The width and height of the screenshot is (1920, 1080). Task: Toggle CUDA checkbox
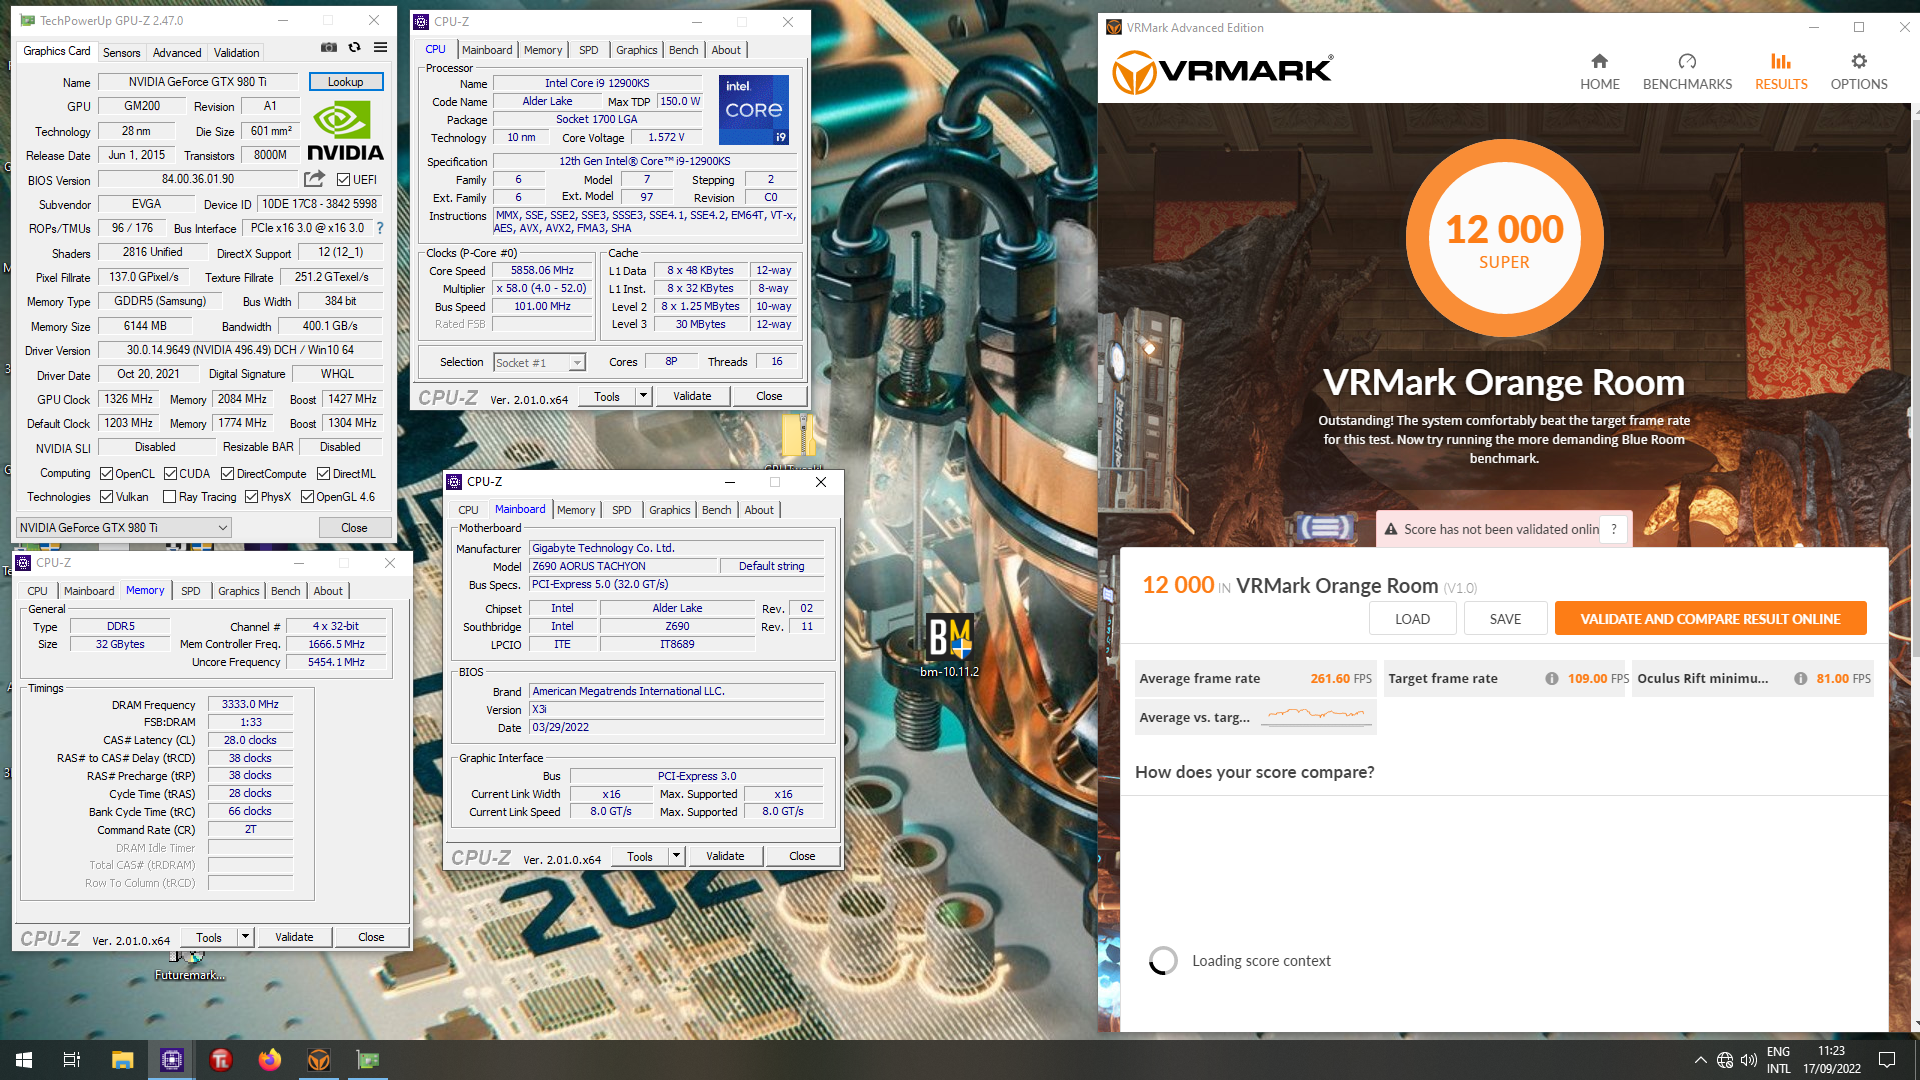(x=171, y=474)
